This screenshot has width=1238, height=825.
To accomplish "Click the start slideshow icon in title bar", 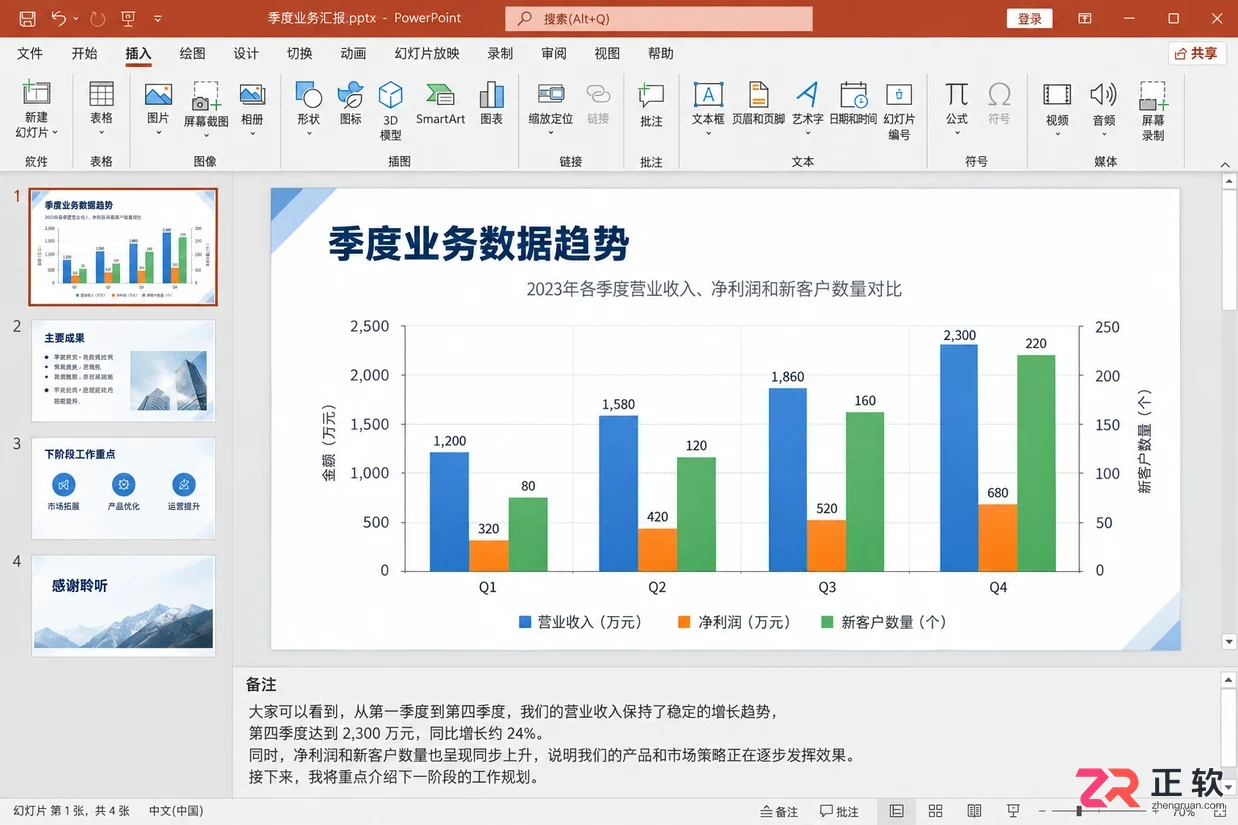I will pyautogui.click(x=128, y=19).
